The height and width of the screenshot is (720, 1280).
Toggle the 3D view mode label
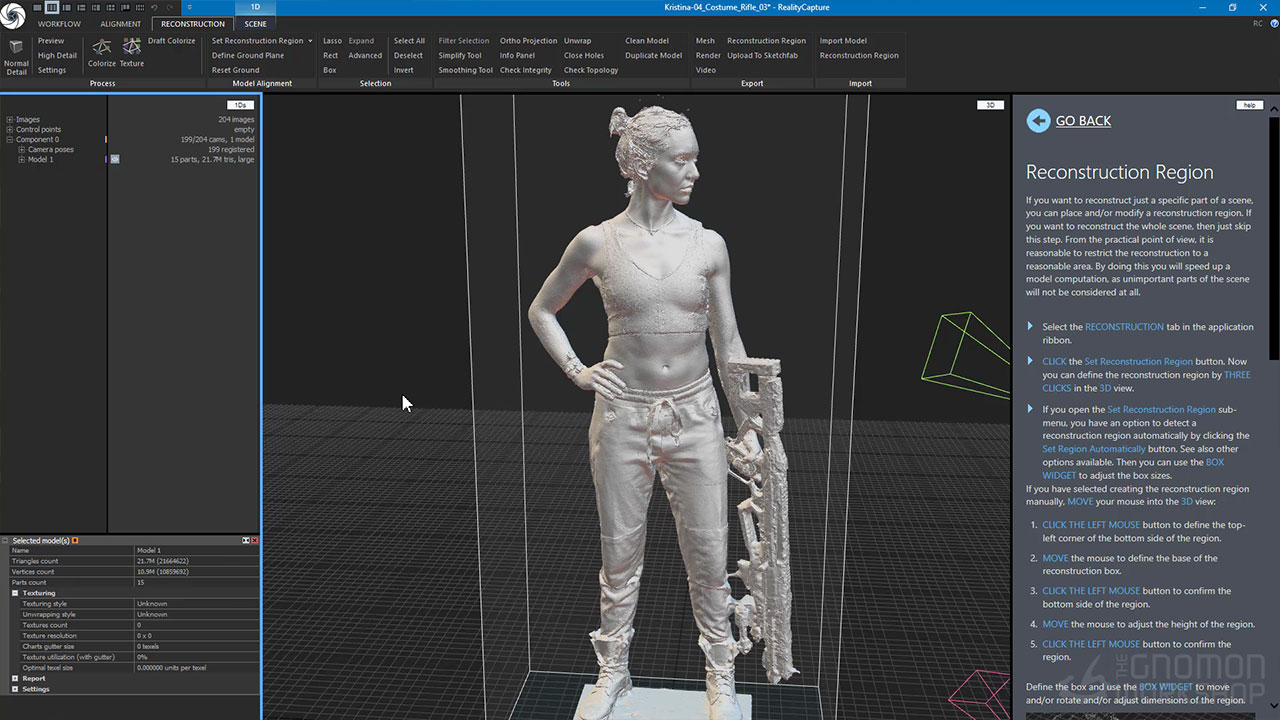989,105
